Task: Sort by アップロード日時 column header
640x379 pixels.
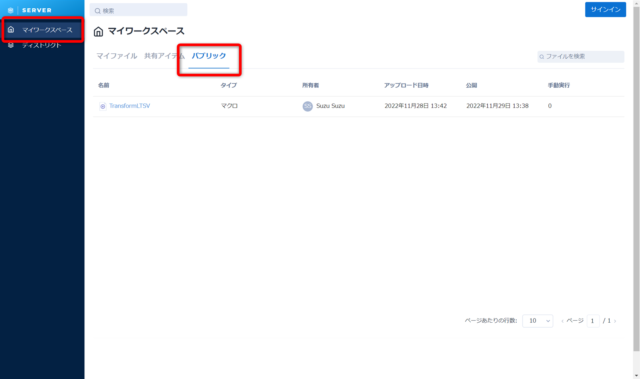Action: pos(406,85)
